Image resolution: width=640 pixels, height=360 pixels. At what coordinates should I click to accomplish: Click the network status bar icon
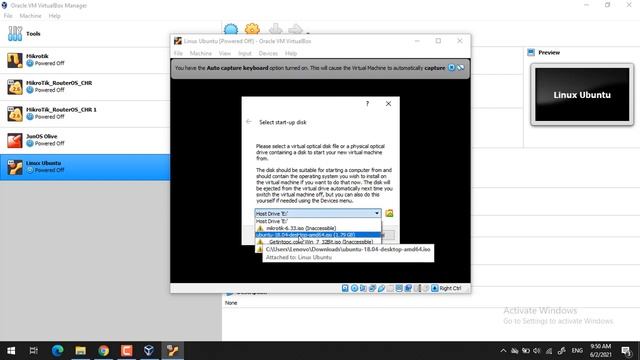(x=373, y=288)
